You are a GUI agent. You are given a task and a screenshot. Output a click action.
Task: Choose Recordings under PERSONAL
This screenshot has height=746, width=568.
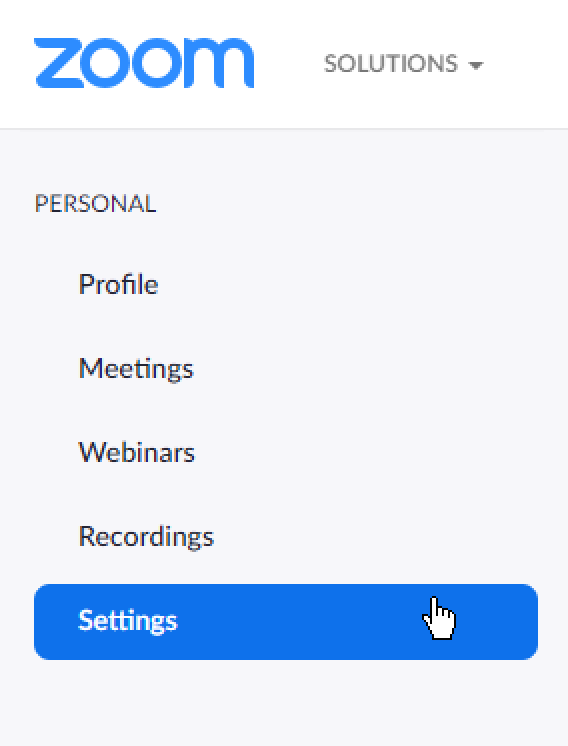[146, 537]
